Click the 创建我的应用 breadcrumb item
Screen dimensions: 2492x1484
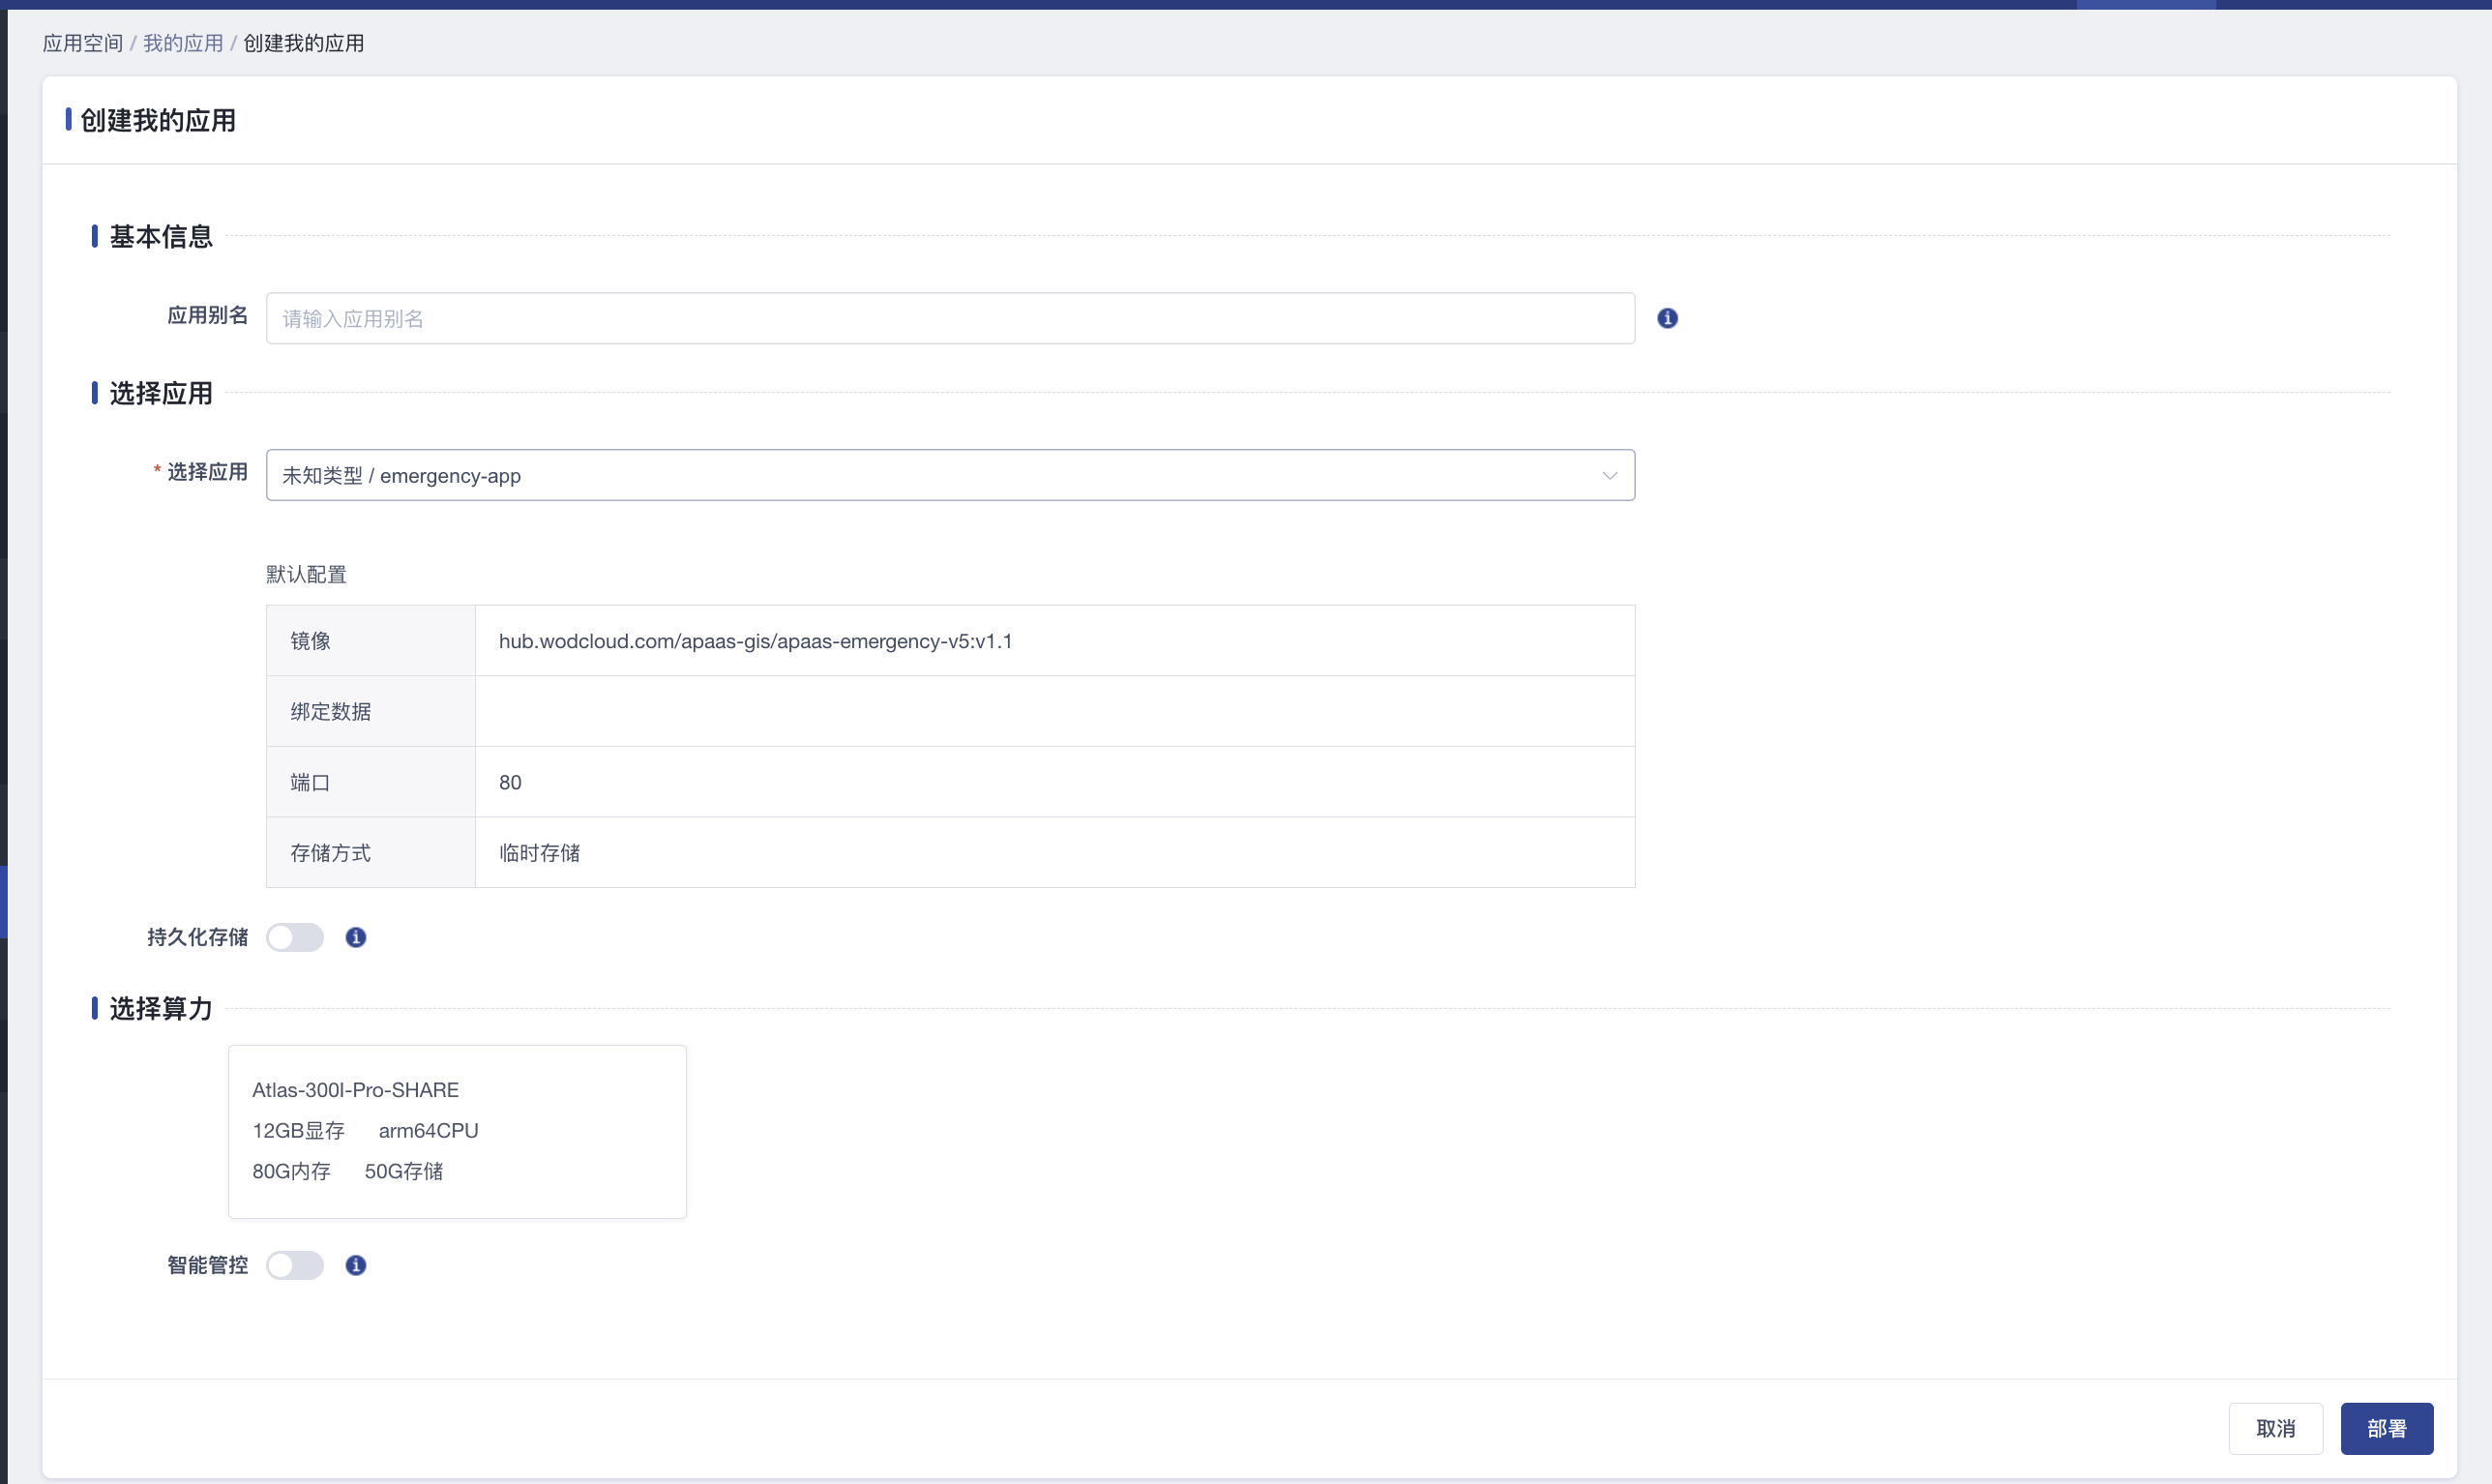coord(304,43)
